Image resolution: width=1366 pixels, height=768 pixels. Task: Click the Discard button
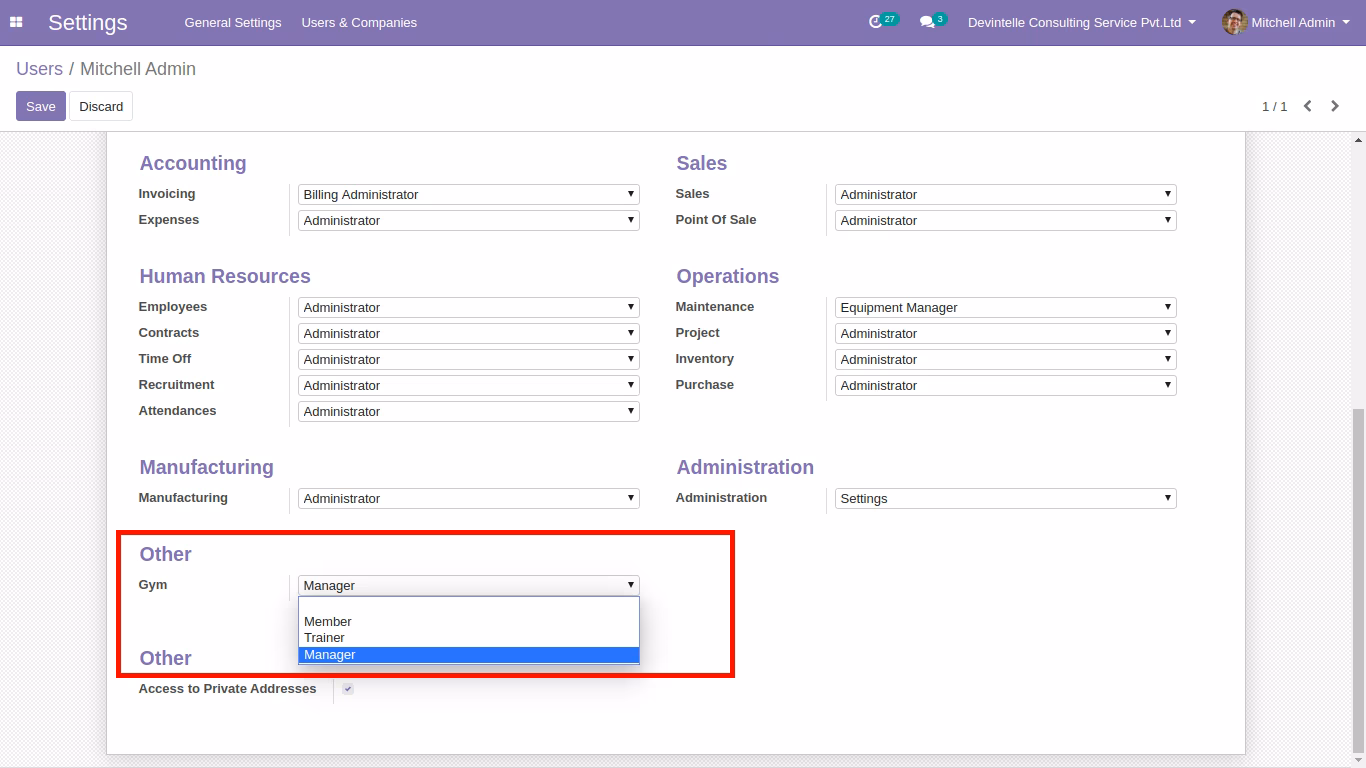tap(101, 106)
